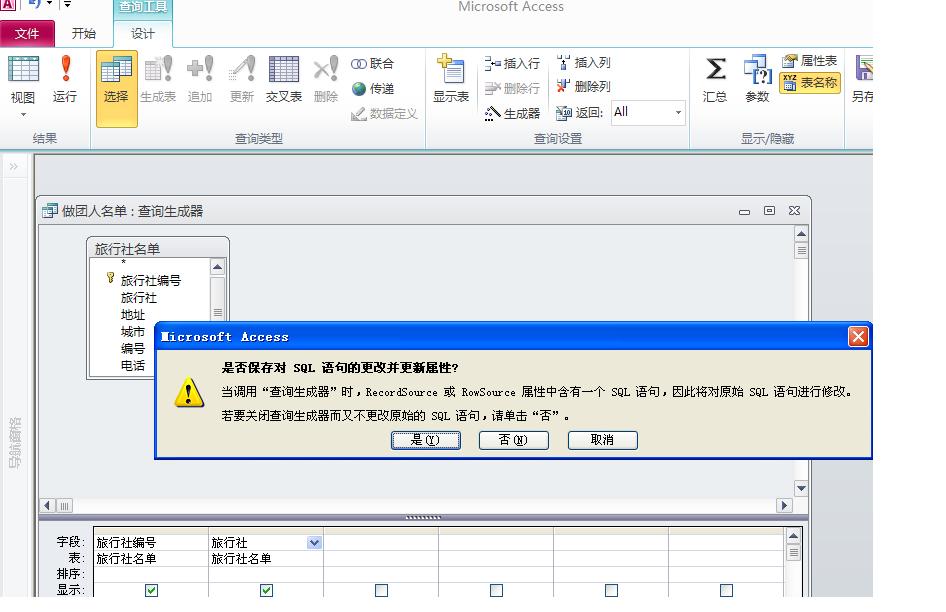This screenshot has width=946, height=612.
Task: Switch to the 设计 ribbon tab
Action: 142,33
